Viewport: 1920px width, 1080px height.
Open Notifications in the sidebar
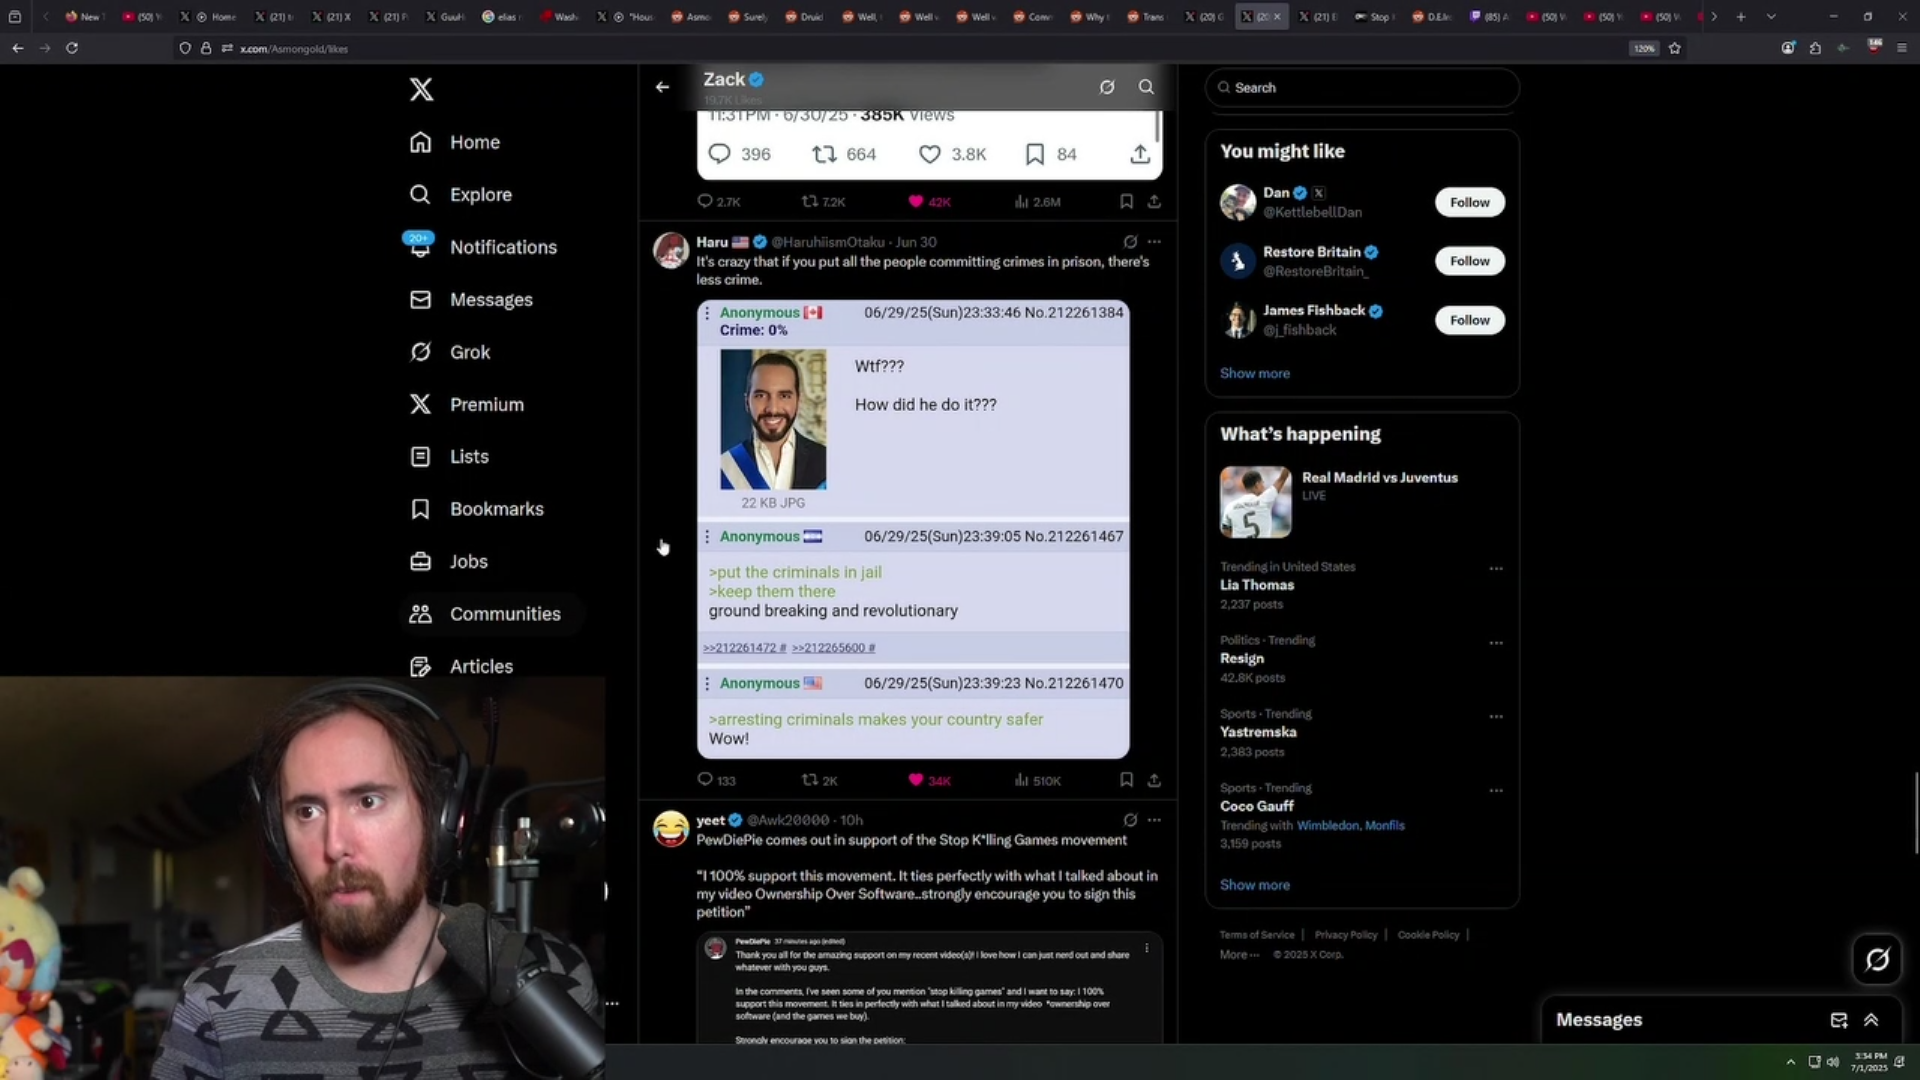(483, 247)
